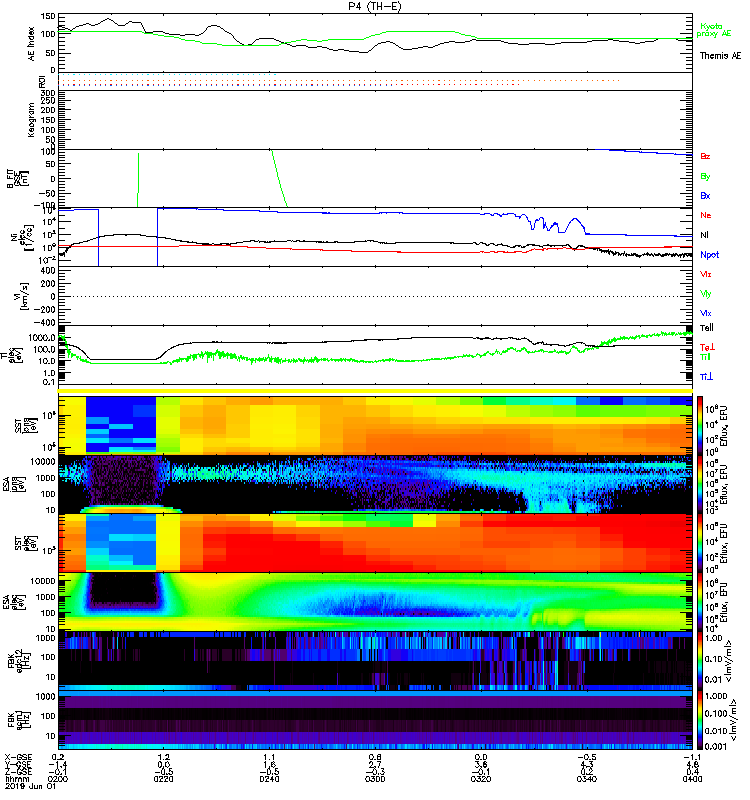Select the blue 'Npot' legend label
750x800 pixels.
[x=709, y=255]
